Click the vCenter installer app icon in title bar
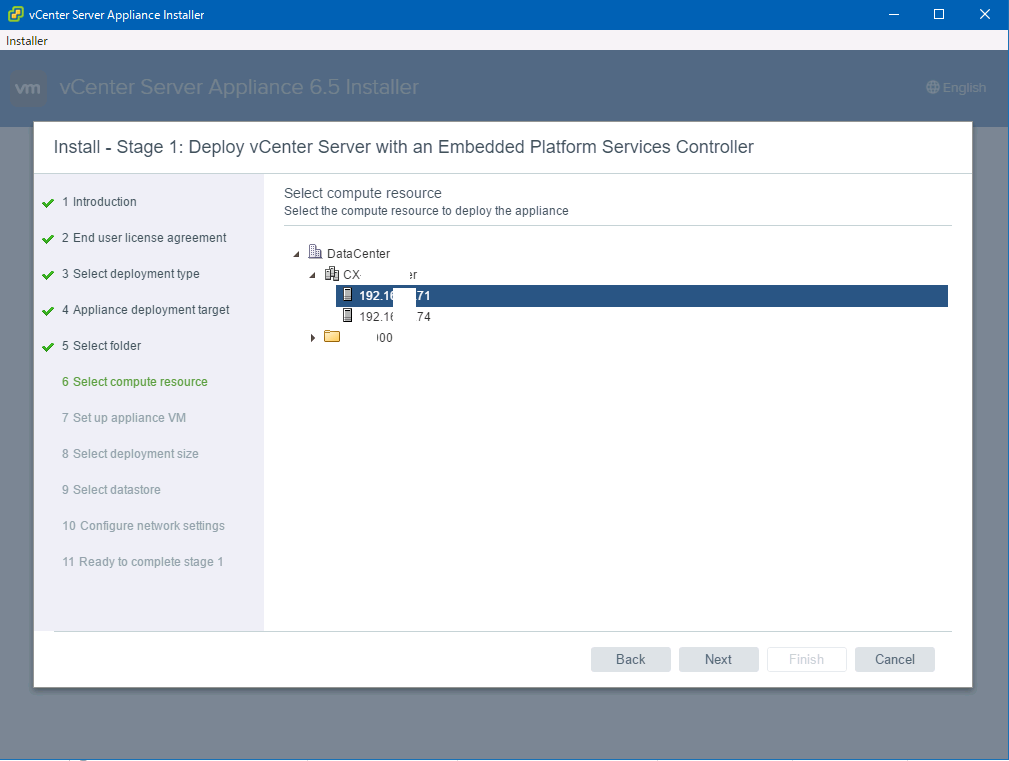This screenshot has width=1009, height=761. (15, 14)
